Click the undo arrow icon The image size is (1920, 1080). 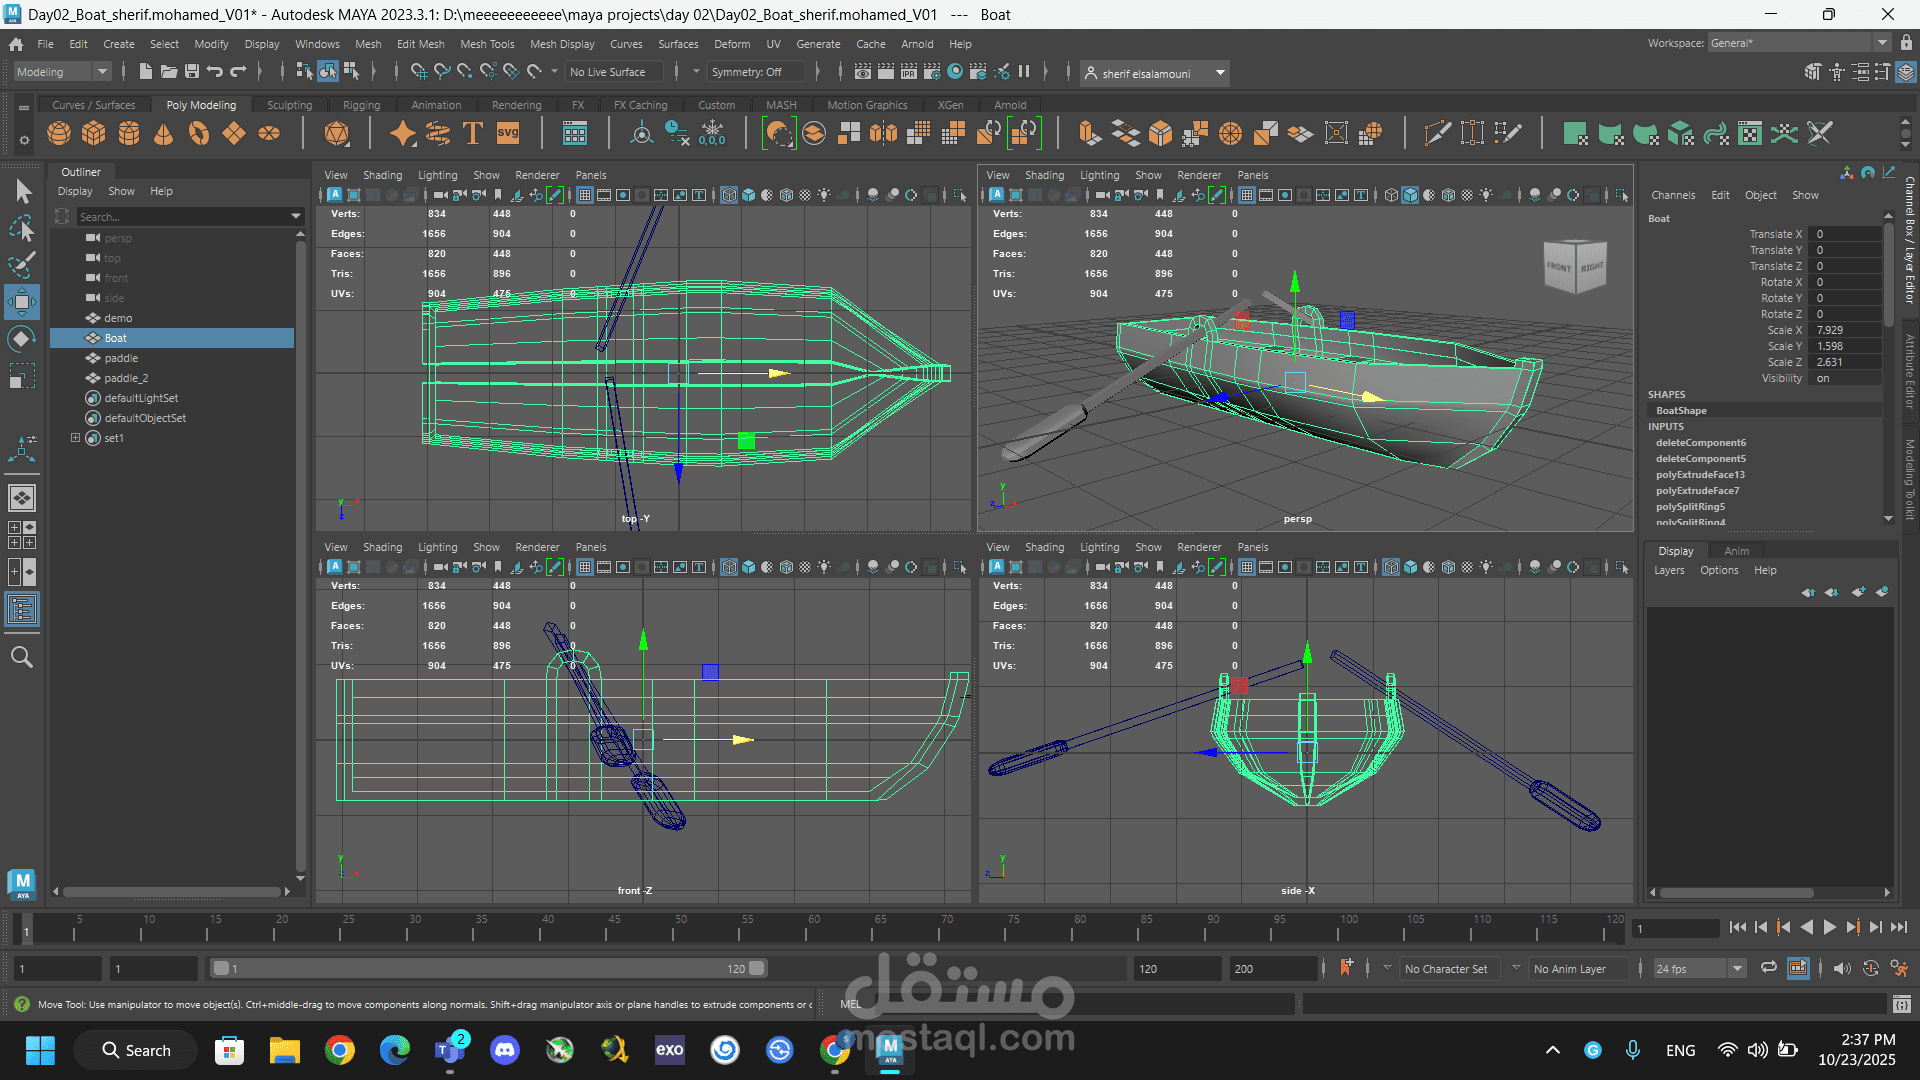(215, 72)
